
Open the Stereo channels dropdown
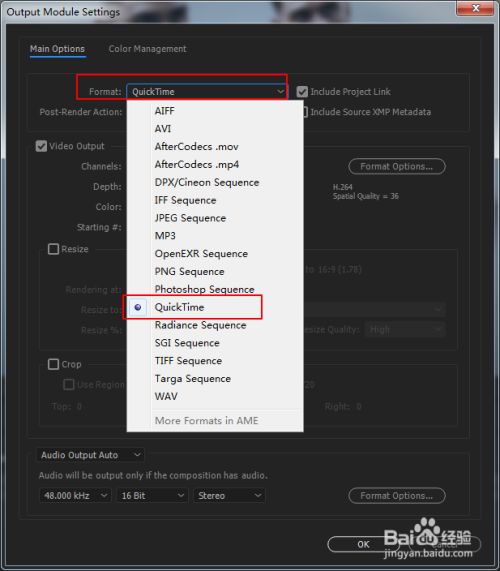(229, 496)
